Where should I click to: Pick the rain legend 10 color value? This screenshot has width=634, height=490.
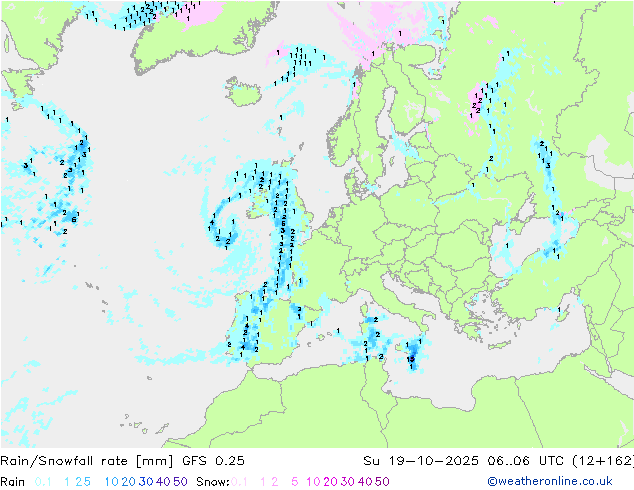pyautogui.click(x=112, y=482)
